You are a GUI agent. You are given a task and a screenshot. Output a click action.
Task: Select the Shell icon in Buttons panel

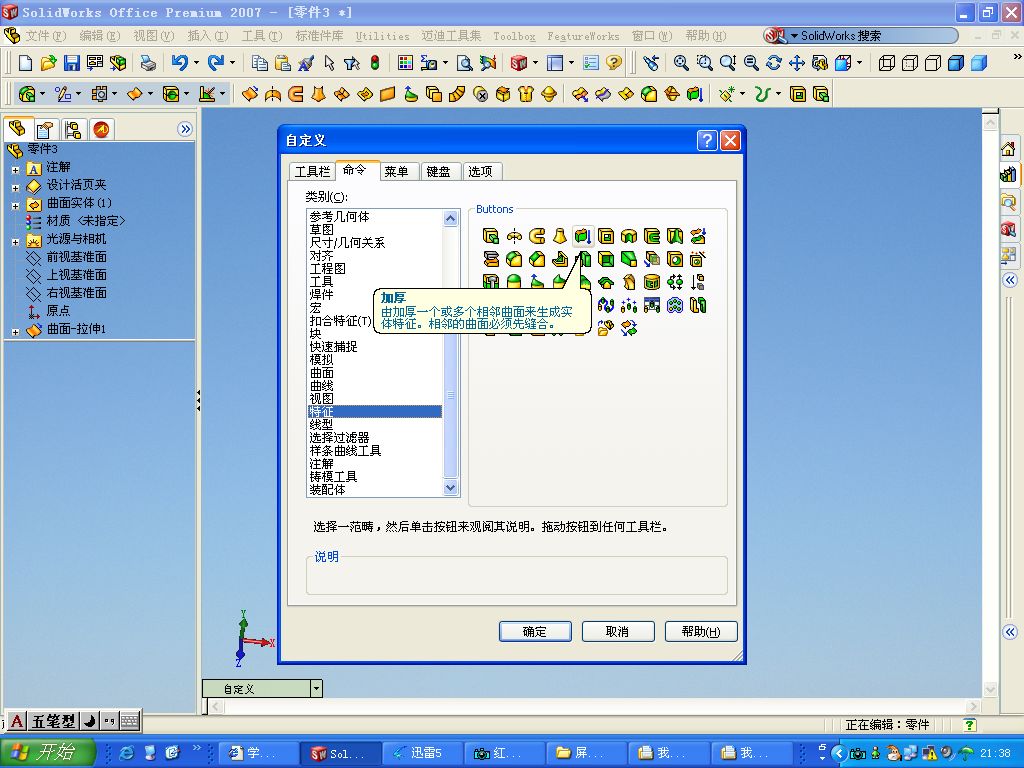[x=606, y=259]
